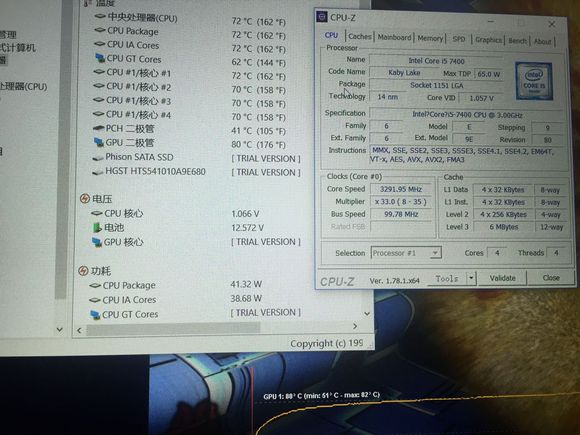
Task: Open the Memory tab in CPU-Z
Action: tap(430, 38)
